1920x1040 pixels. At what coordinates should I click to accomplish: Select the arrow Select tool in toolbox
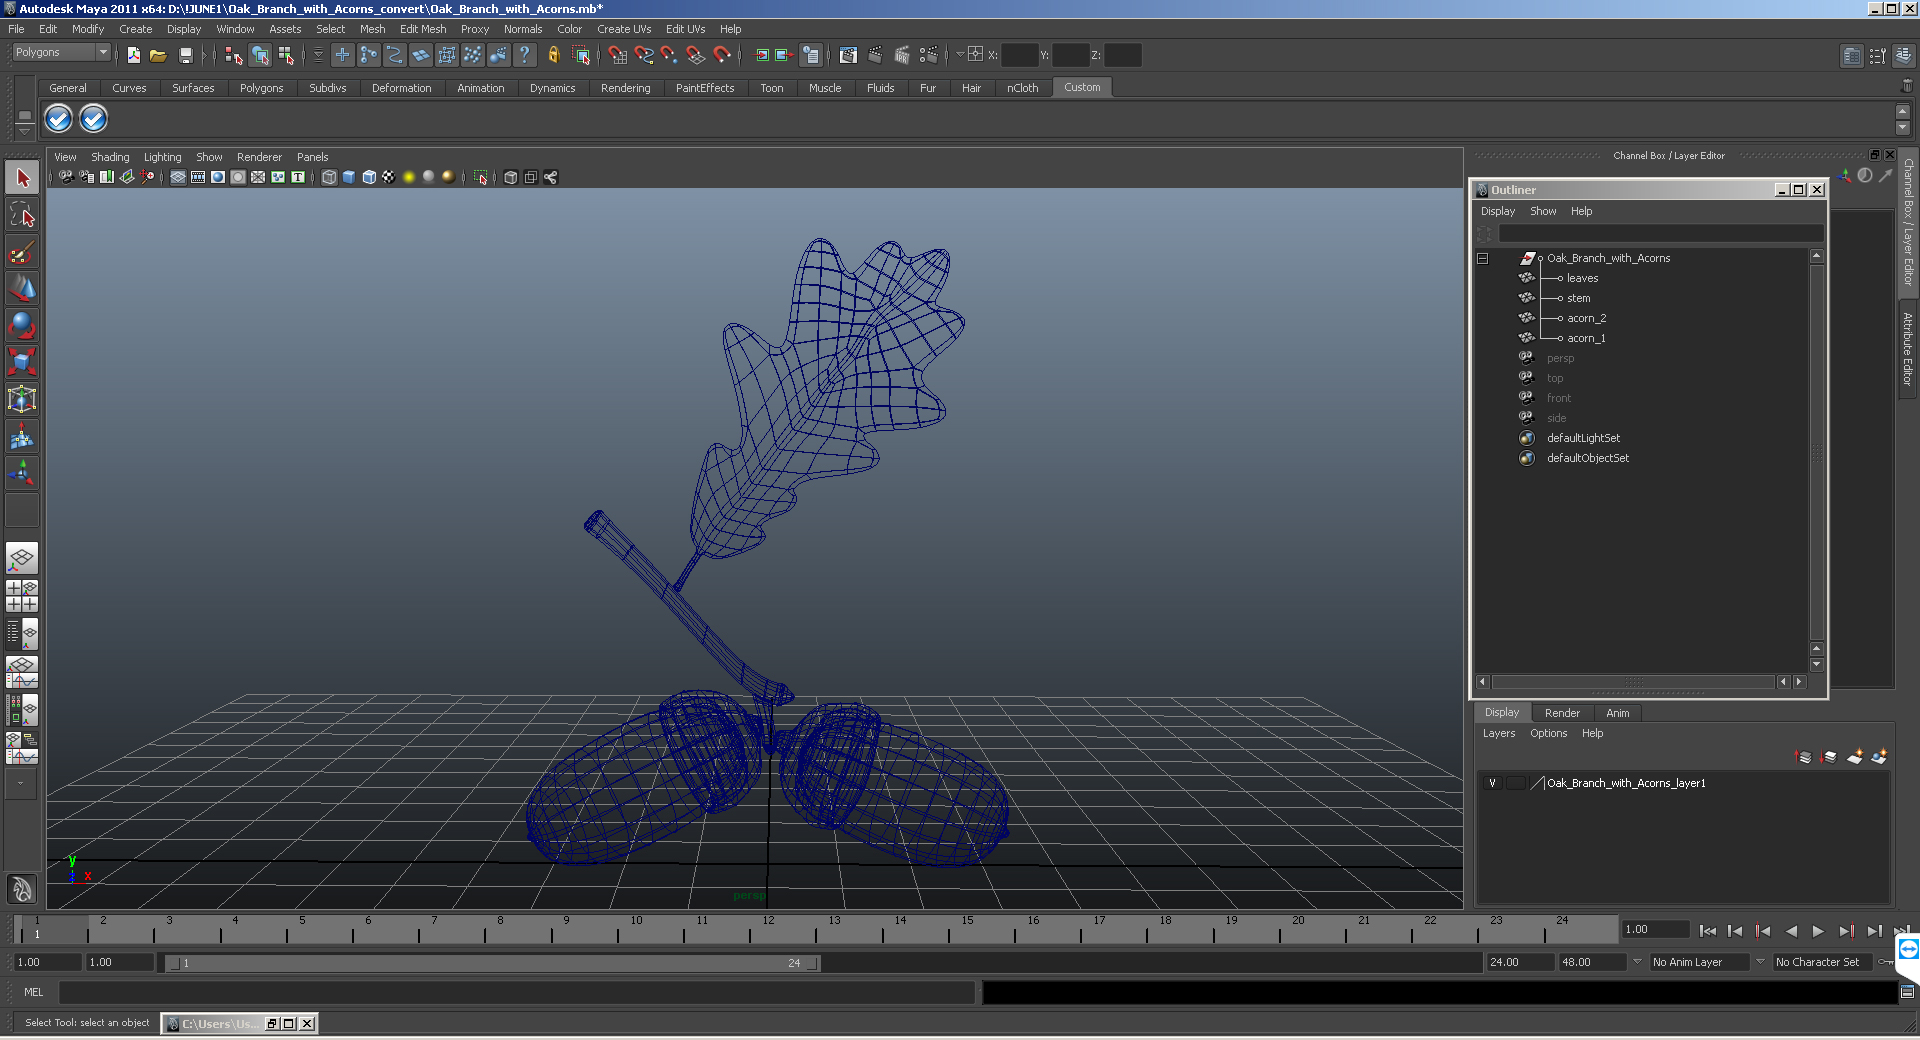point(22,178)
